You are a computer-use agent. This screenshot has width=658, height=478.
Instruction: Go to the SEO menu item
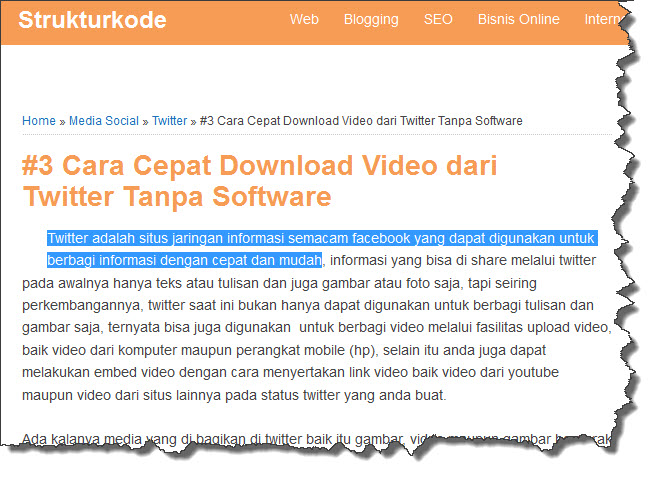pyautogui.click(x=438, y=19)
